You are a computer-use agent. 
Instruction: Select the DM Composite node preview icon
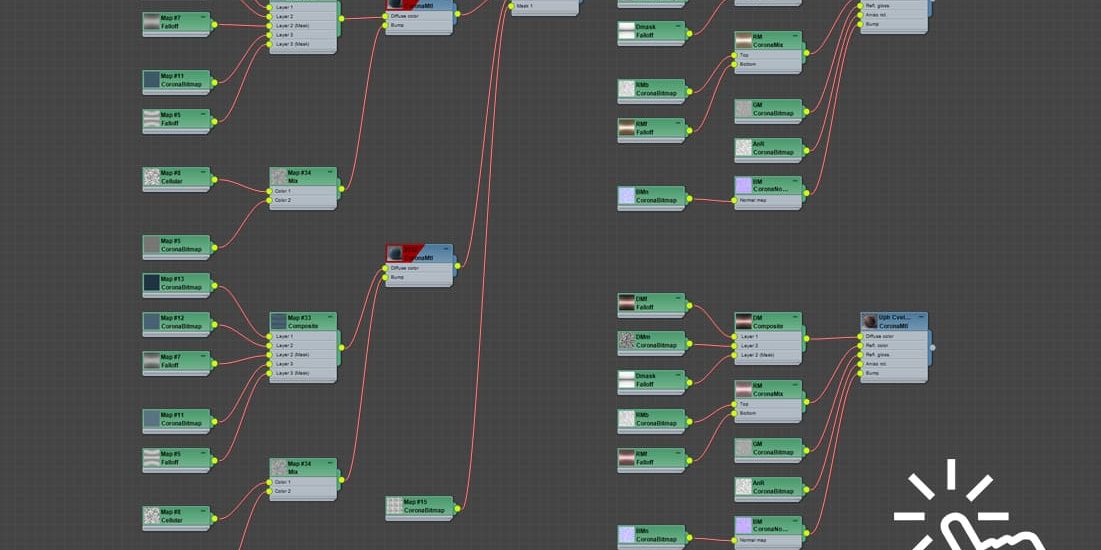(744, 322)
